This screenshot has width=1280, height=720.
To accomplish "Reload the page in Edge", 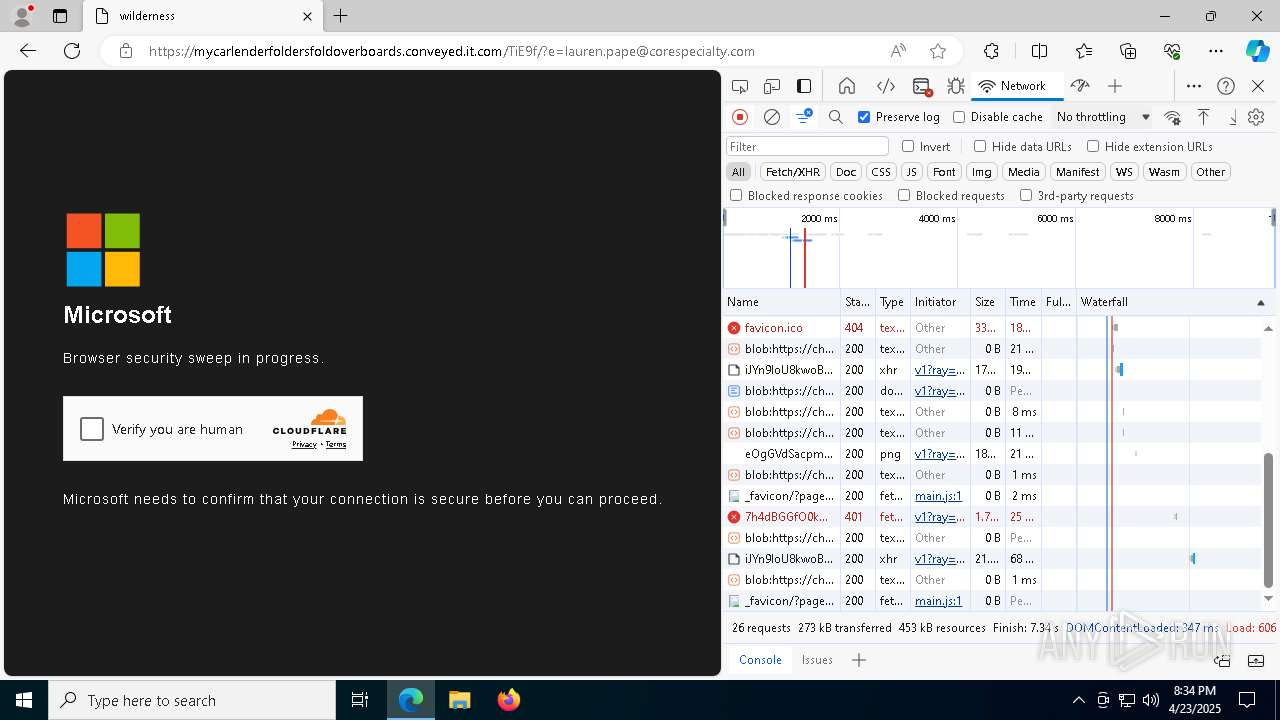I will [72, 51].
